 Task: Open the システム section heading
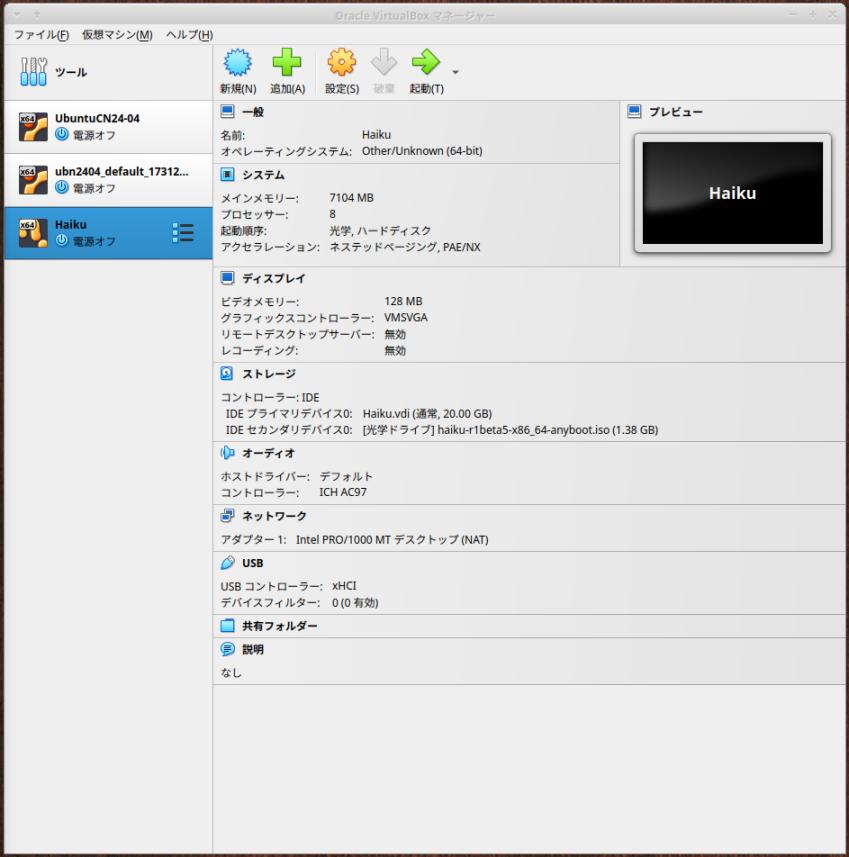coord(264,175)
